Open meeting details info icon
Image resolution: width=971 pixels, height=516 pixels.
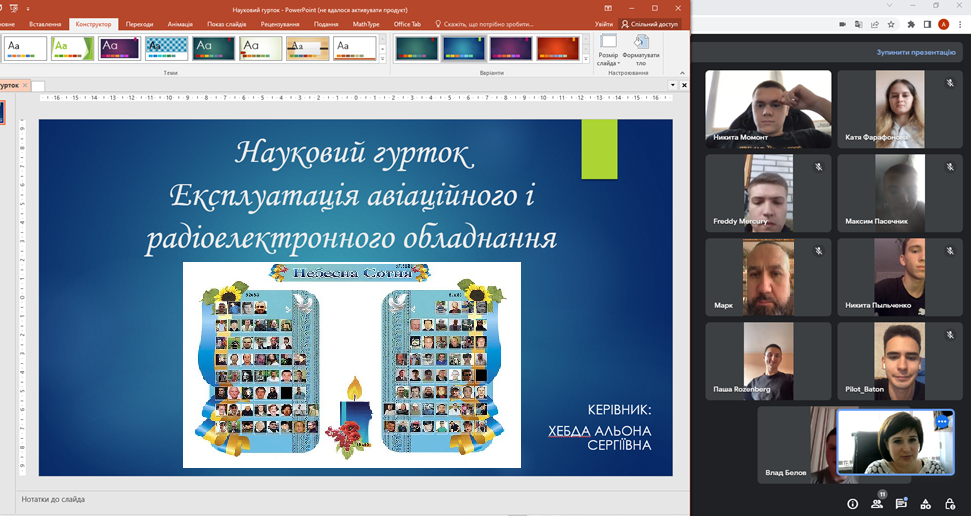tap(853, 504)
